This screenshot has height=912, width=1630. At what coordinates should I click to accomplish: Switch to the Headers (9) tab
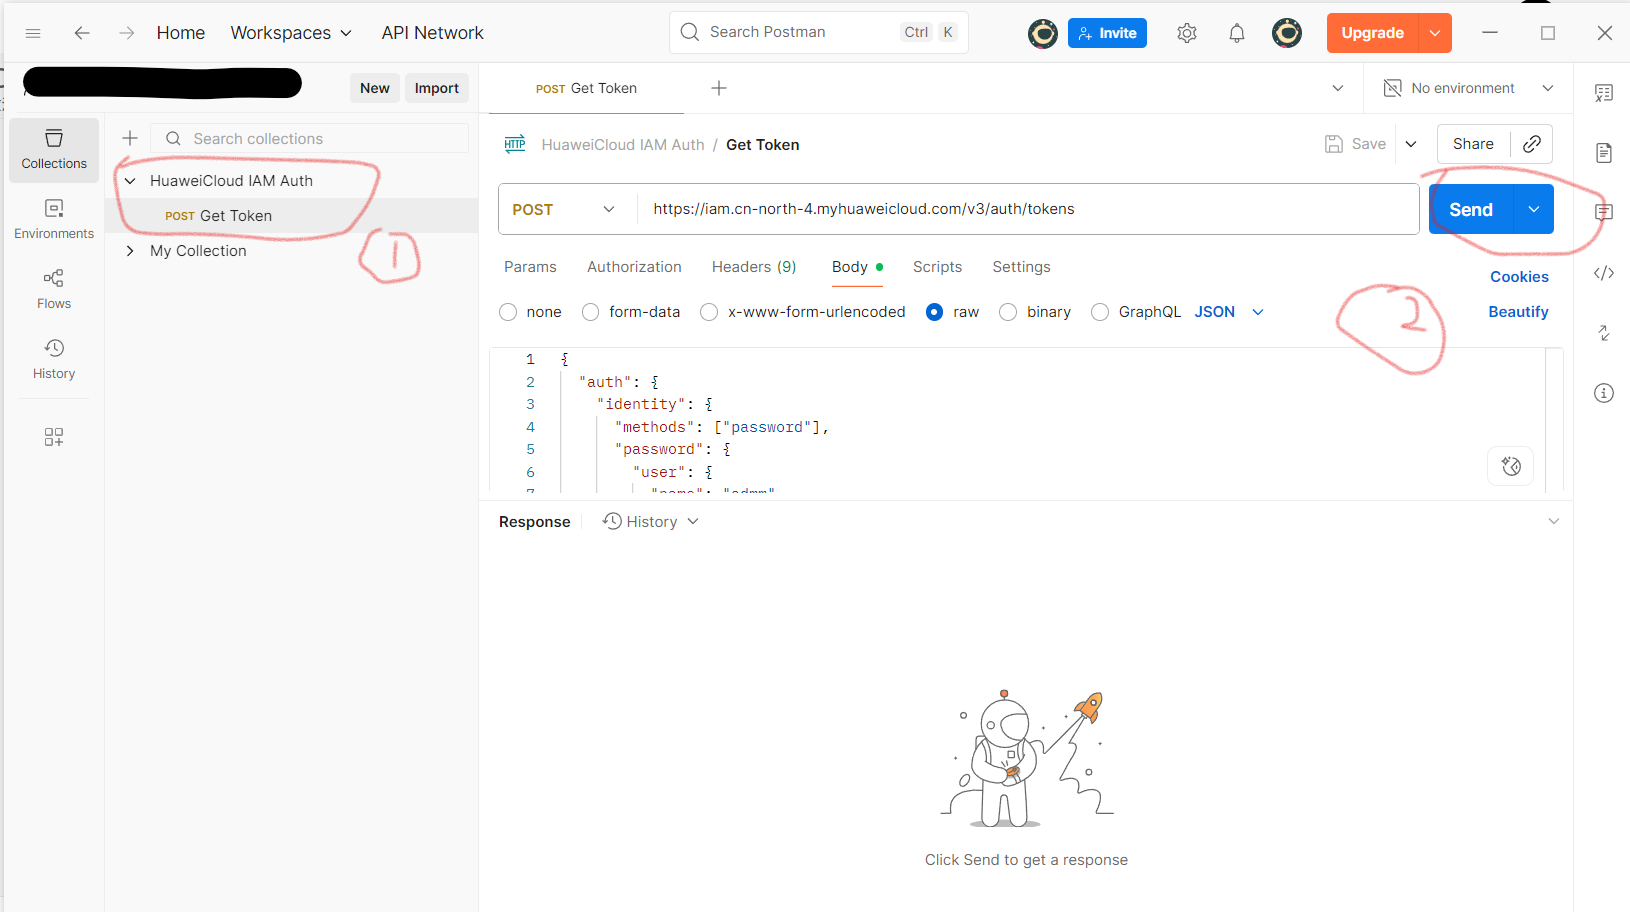point(754,267)
